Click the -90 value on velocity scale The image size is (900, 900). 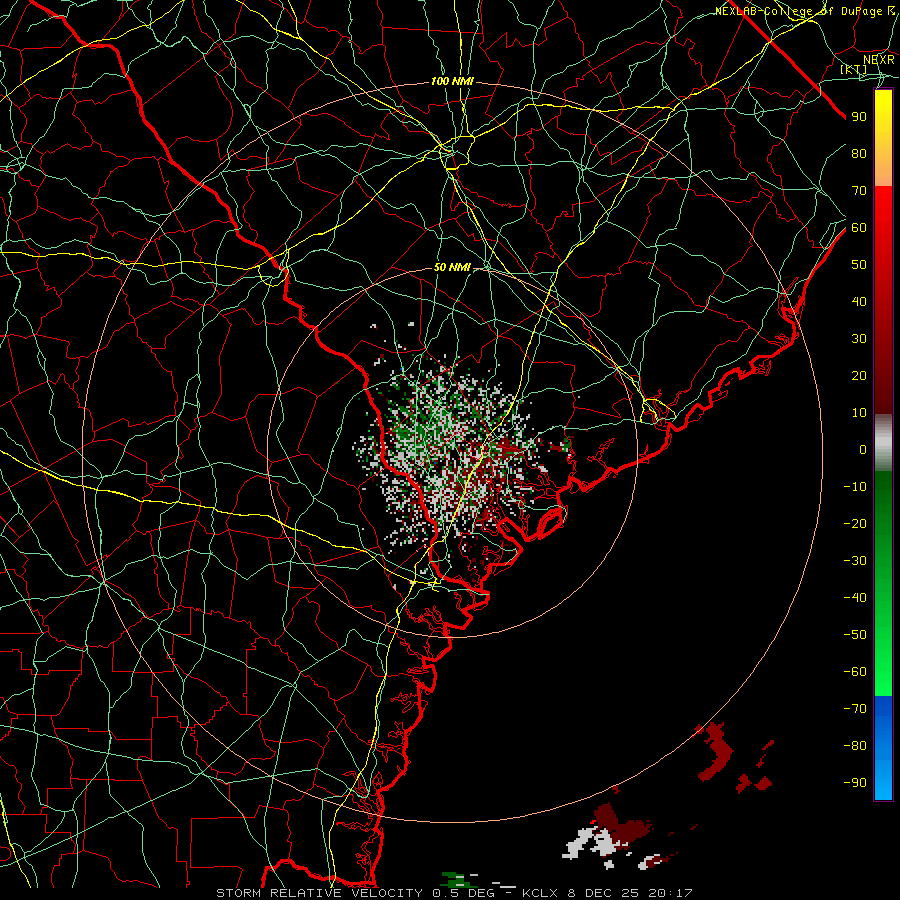855,783
